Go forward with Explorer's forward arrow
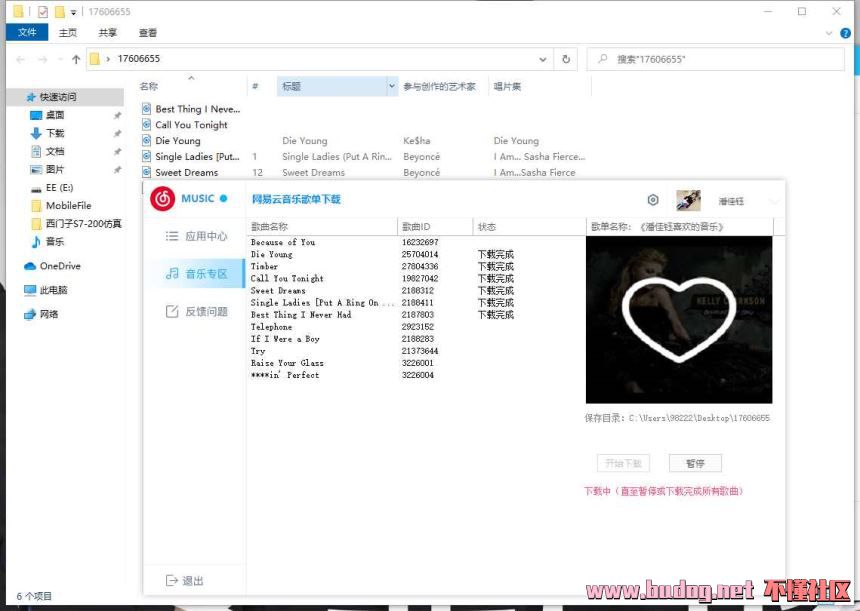This screenshot has width=860, height=611. point(42,59)
